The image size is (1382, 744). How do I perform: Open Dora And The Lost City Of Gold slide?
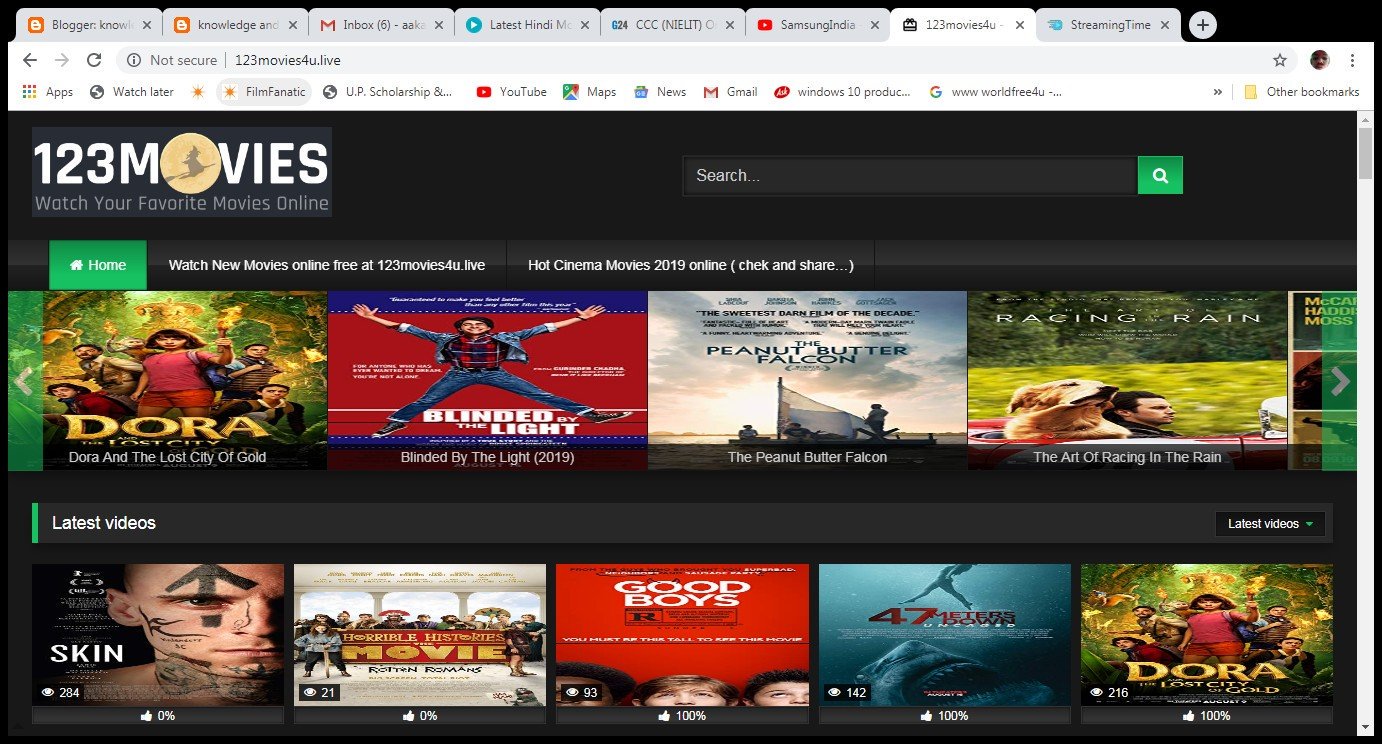[167, 381]
